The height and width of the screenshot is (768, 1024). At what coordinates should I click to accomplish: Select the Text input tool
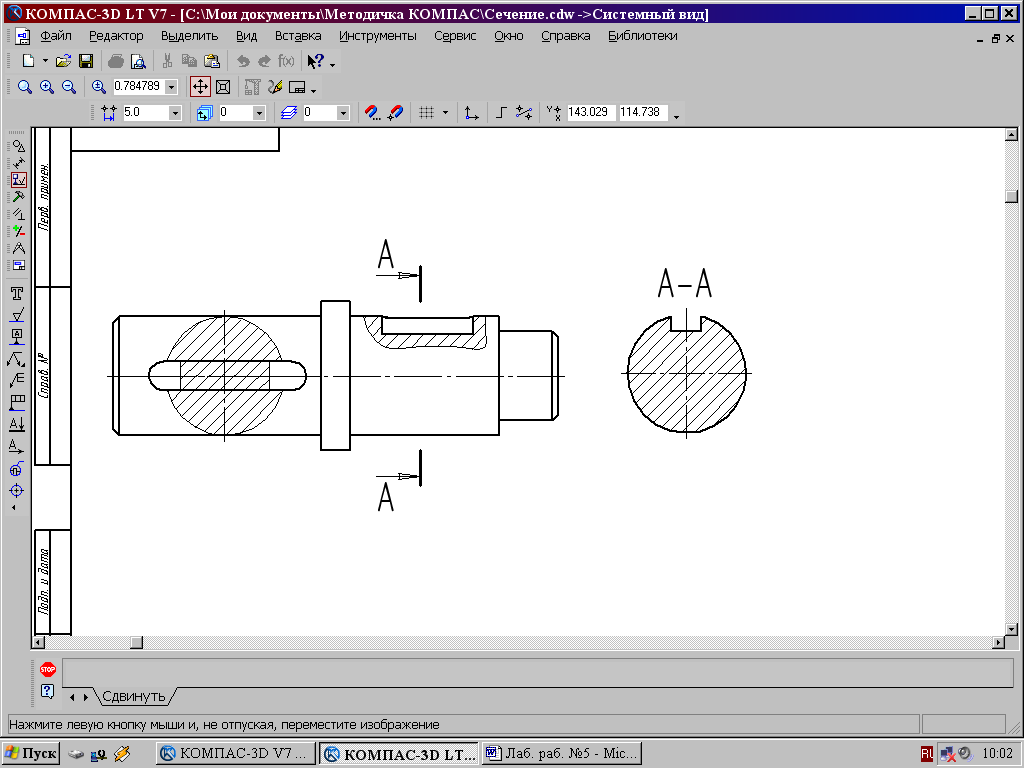(17, 294)
